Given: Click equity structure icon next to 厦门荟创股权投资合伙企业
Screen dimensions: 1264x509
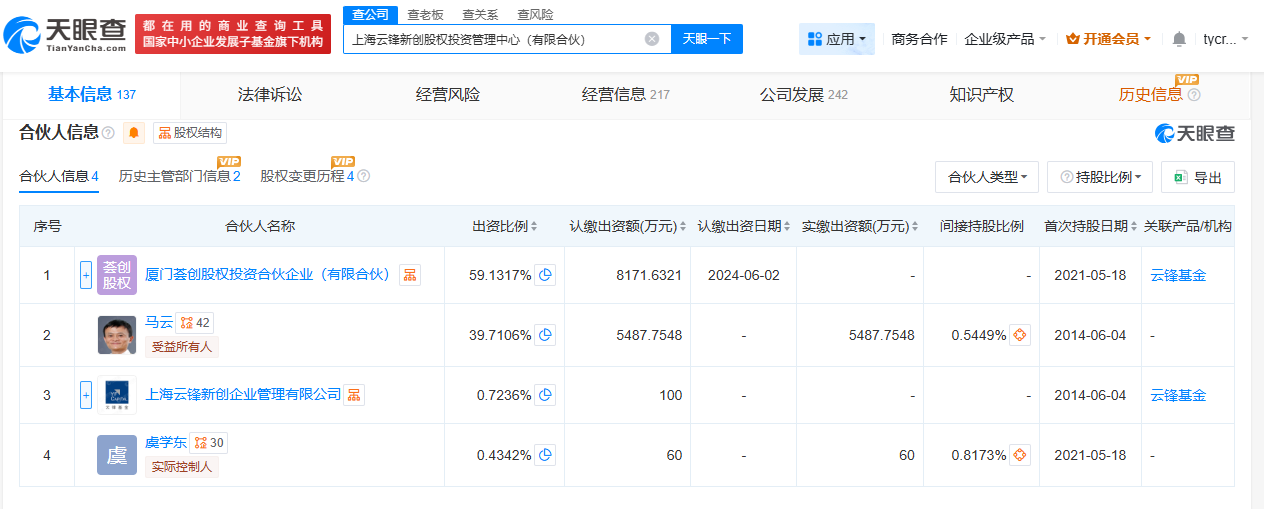Looking at the screenshot, I should click(x=409, y=275).
